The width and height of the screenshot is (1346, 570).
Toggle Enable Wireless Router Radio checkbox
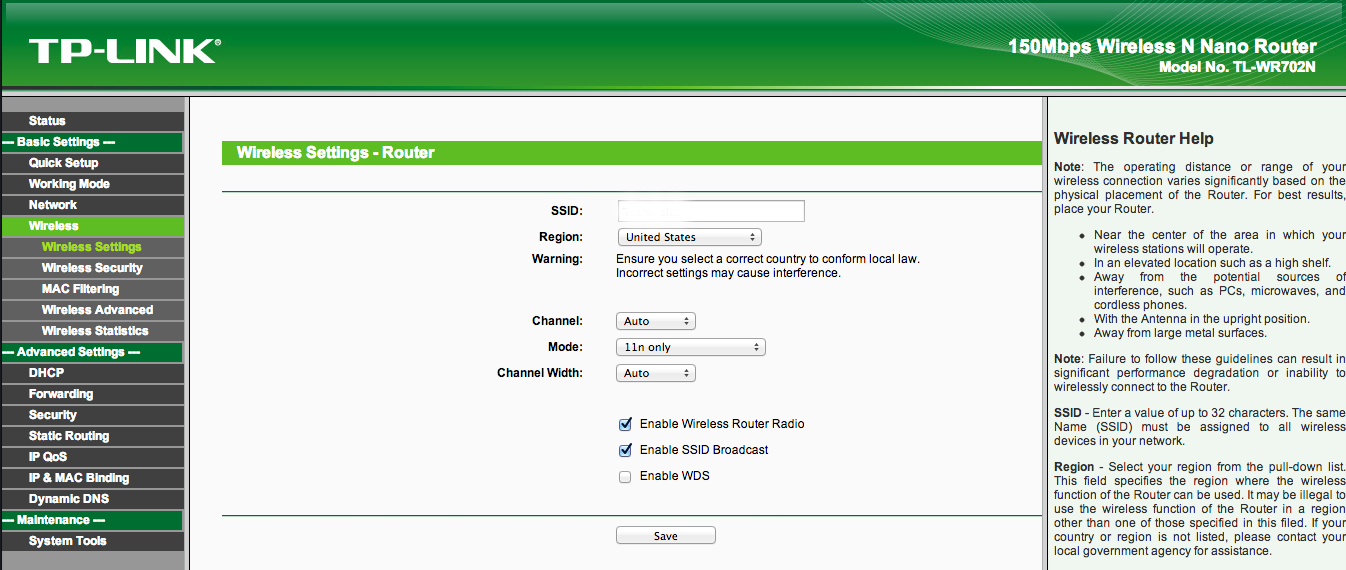(625, 424)
